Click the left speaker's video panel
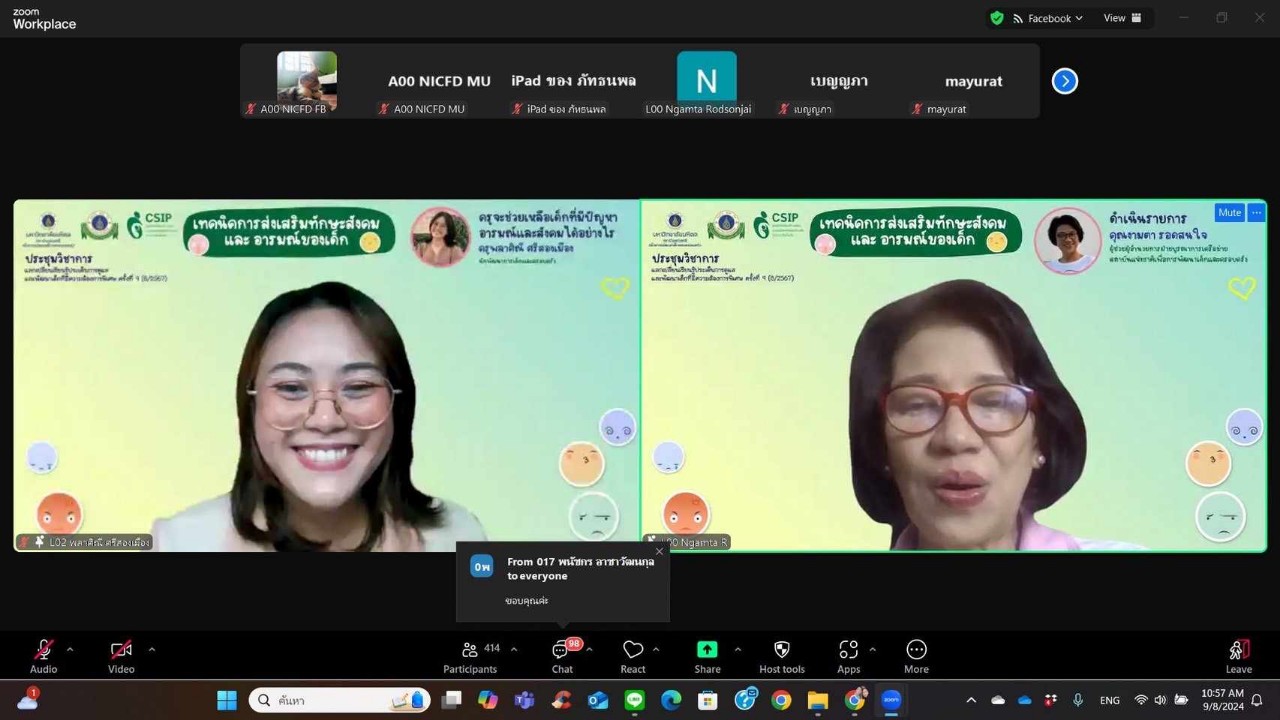 pos(326,376)
